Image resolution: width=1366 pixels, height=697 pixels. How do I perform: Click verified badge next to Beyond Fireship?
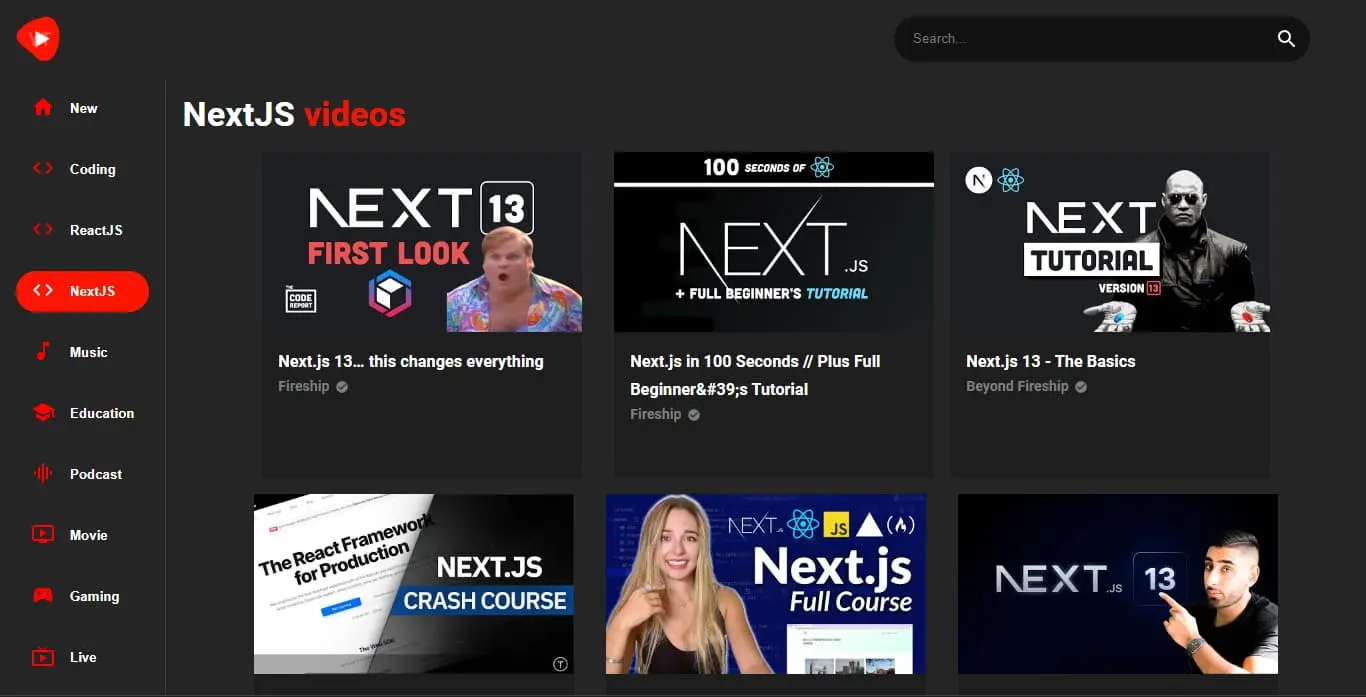point(1081,387)
